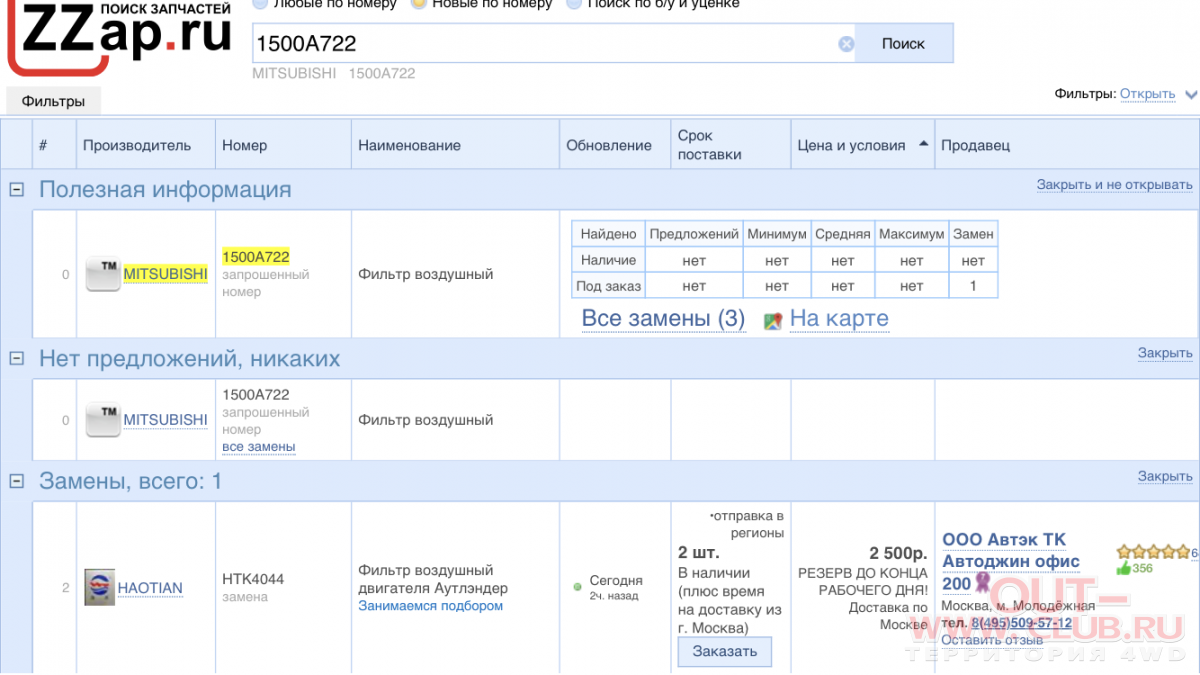
Task: Click Занимаемся подбором link
Action: pos(430,606)
